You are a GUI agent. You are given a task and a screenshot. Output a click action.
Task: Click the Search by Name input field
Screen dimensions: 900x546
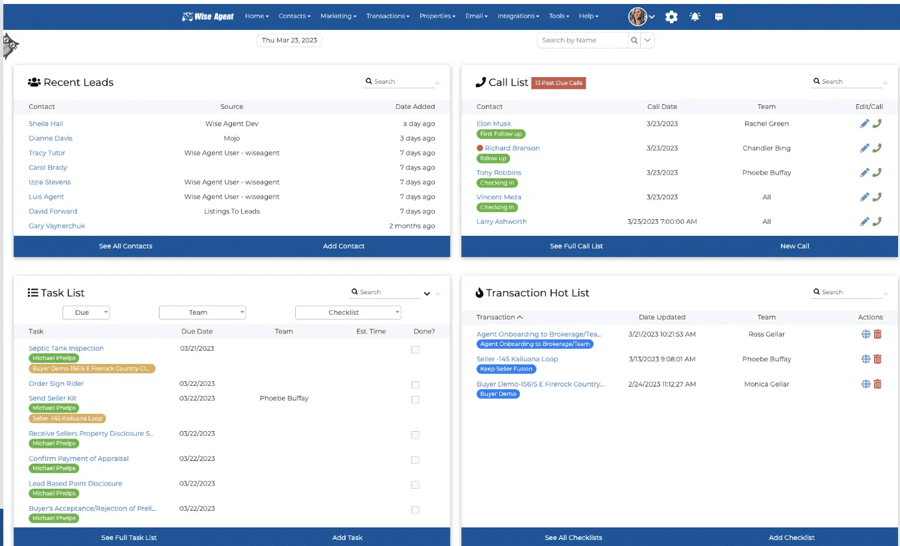(583, 40)
